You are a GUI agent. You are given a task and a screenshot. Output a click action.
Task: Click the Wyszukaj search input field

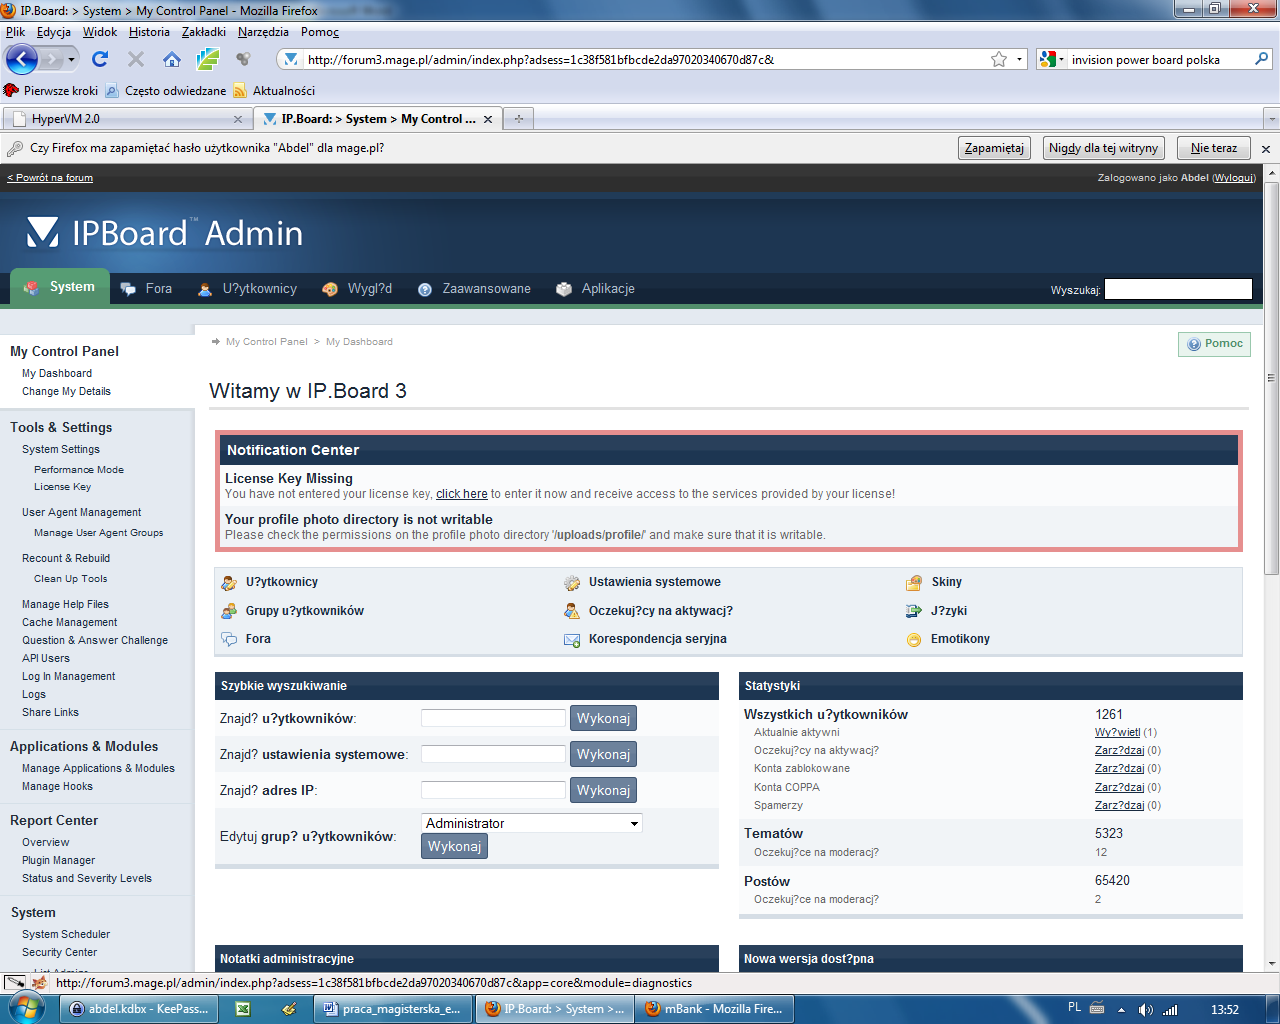(1177, 289)
